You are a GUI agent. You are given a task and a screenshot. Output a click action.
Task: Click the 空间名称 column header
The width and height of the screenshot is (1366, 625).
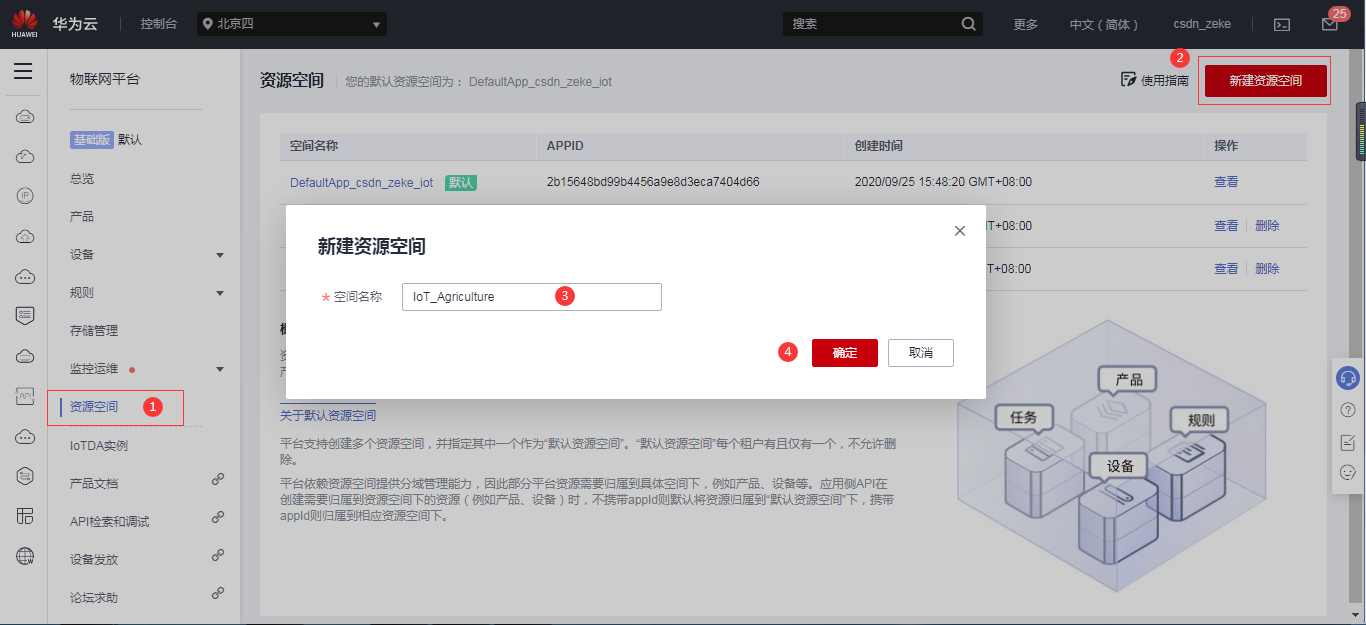click(314, 146)
